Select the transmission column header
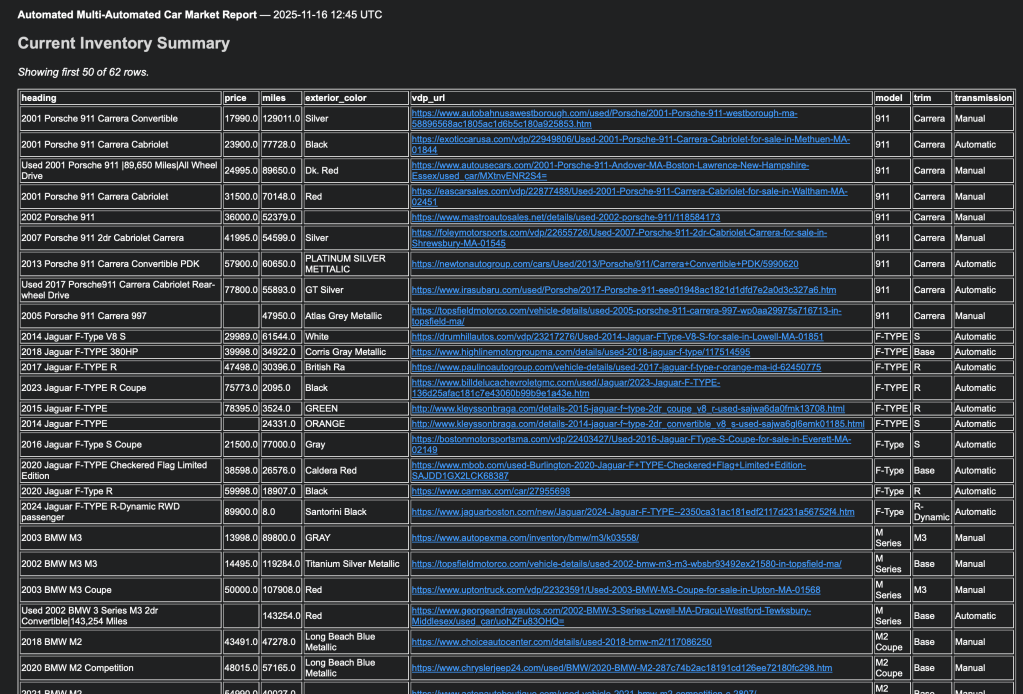This screenshot has width=1023, height=694. 983,98
